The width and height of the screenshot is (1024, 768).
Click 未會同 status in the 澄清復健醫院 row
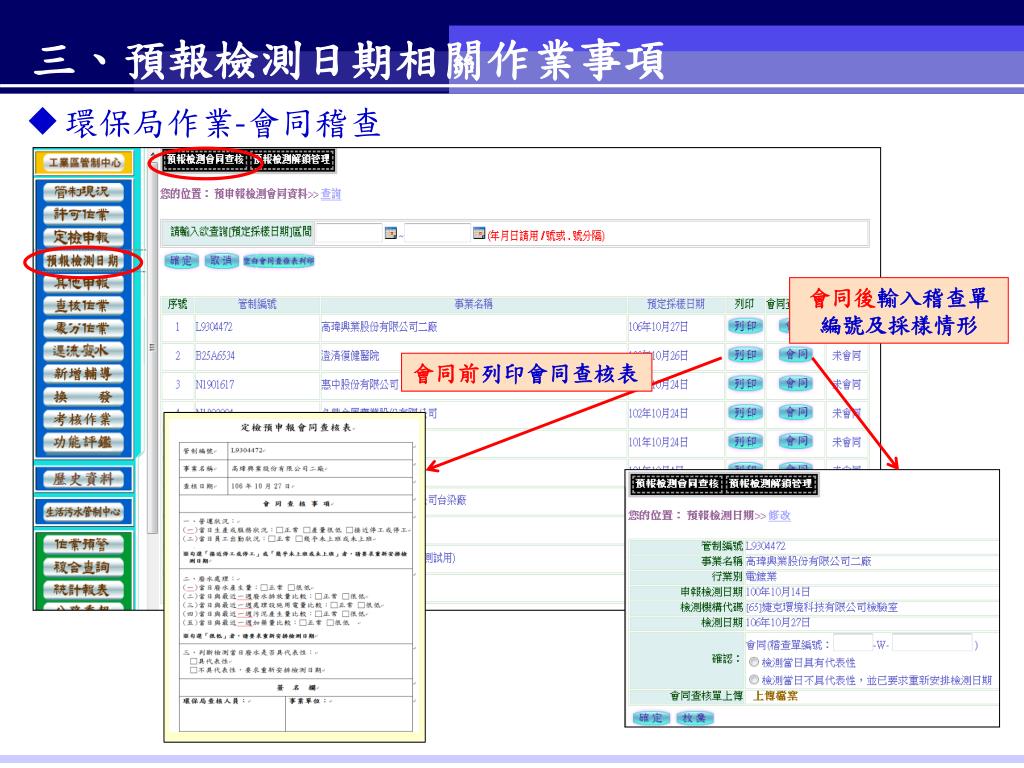pyautogui.click(x=846, y=356)
